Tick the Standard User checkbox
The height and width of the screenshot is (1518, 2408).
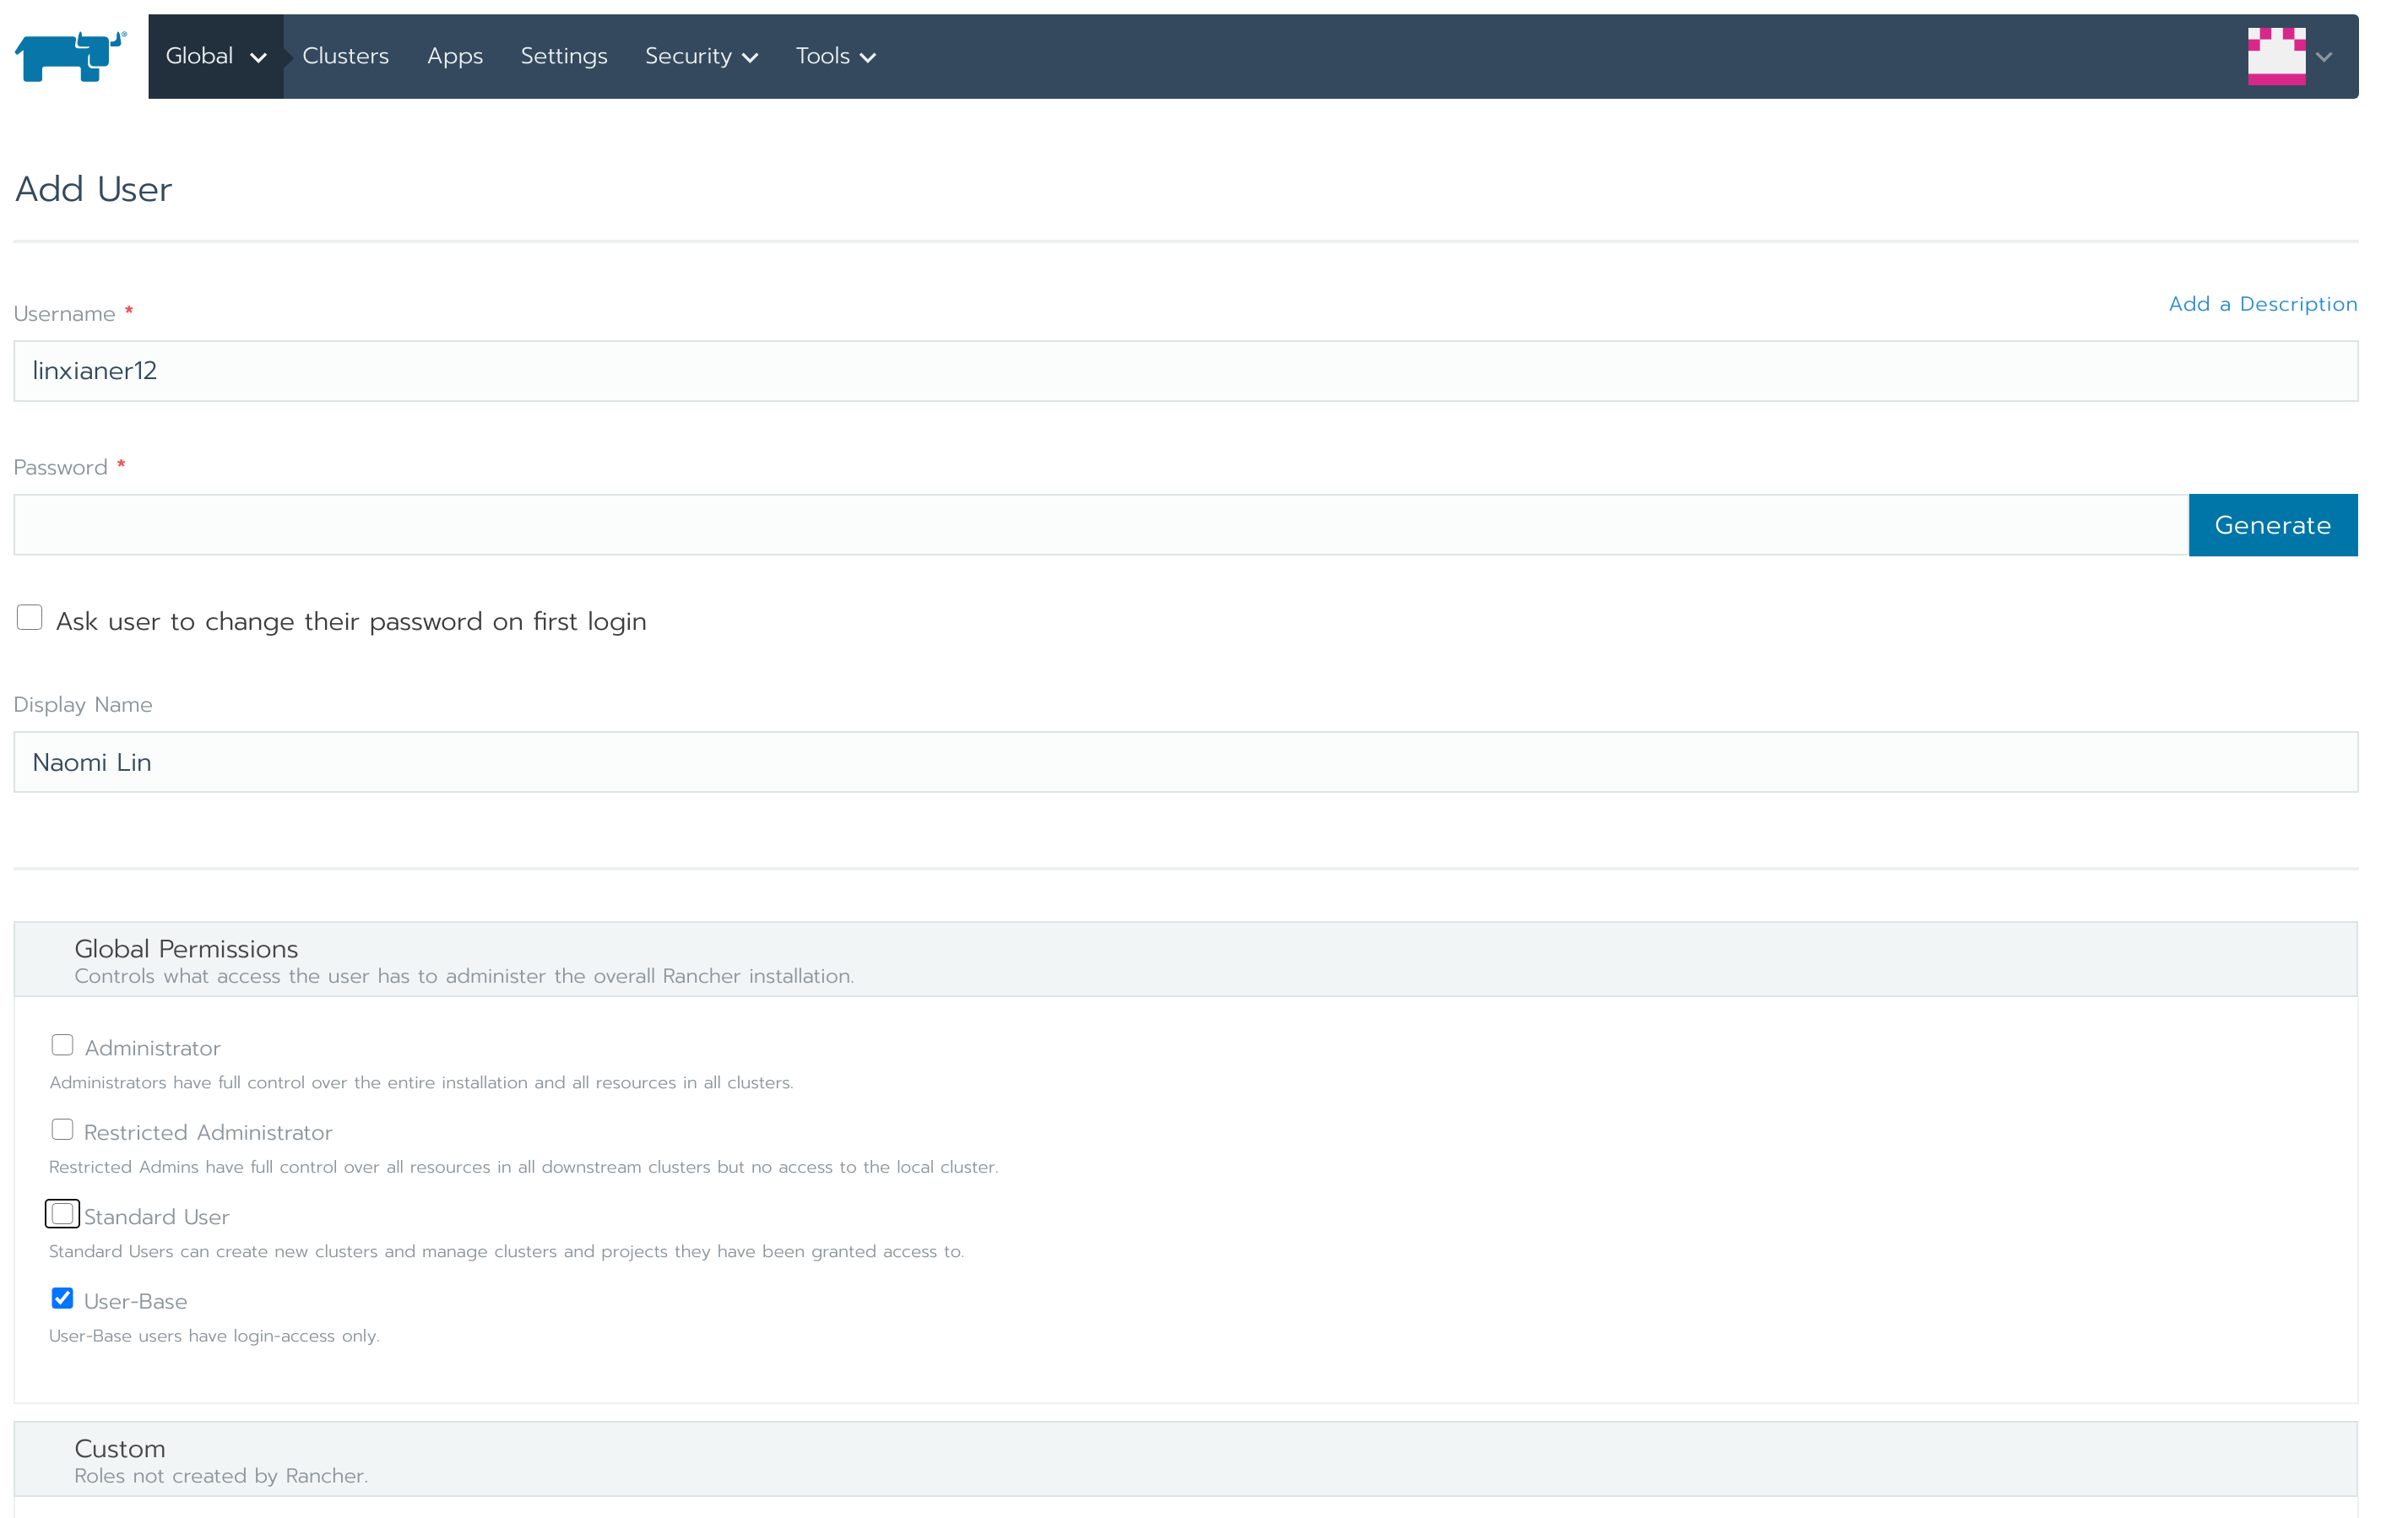62,1214
